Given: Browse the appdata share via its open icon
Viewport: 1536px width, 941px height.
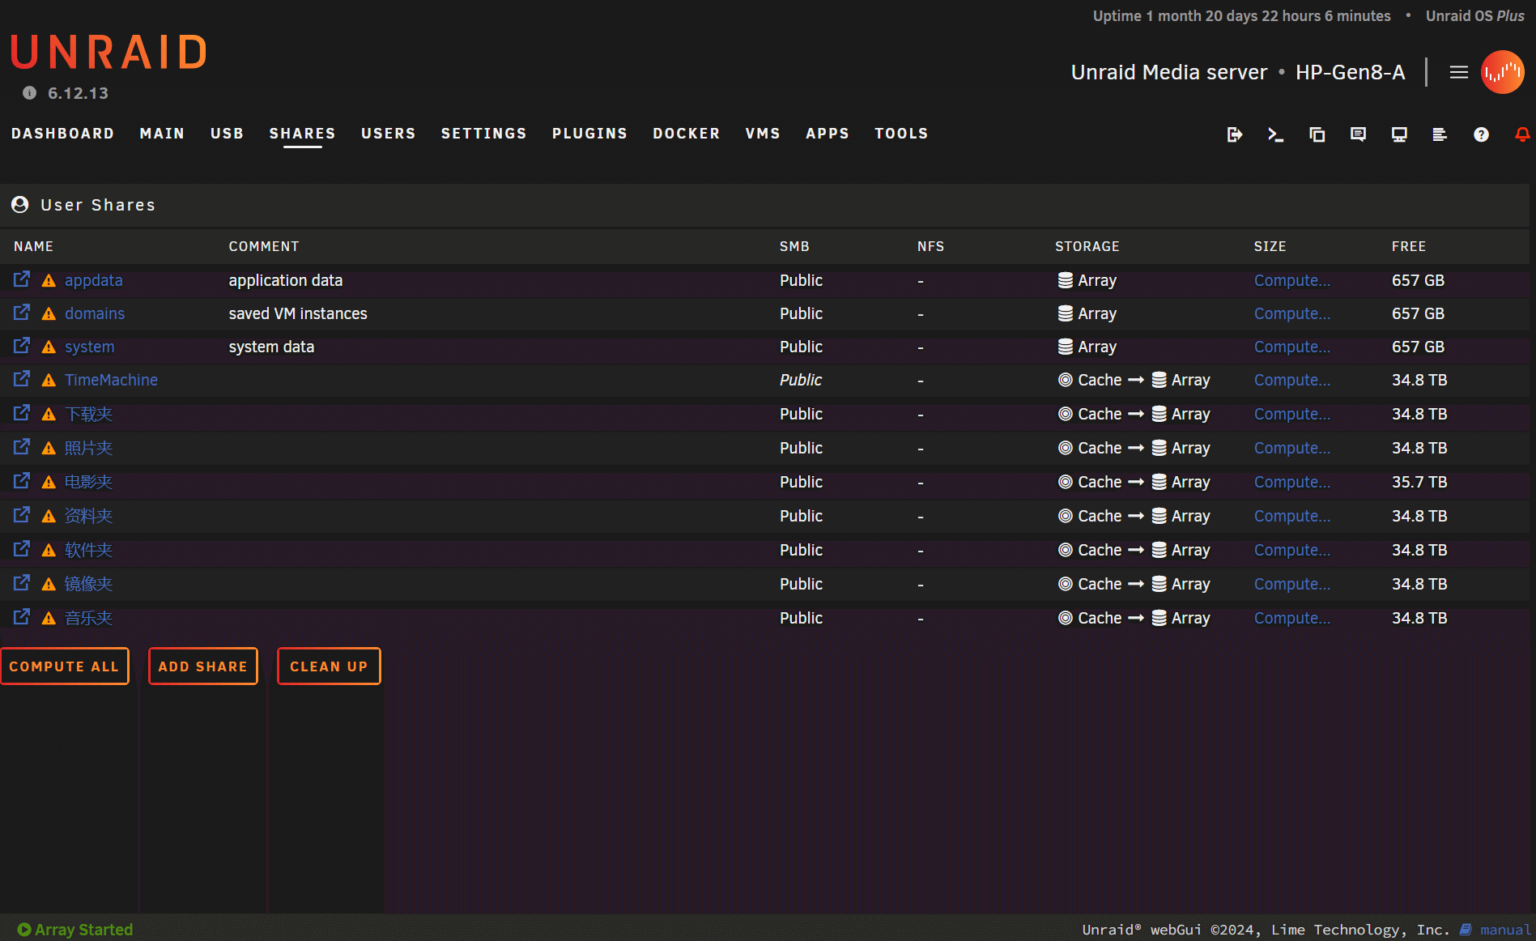Looking at the screenshot, I should pos(21,280).
